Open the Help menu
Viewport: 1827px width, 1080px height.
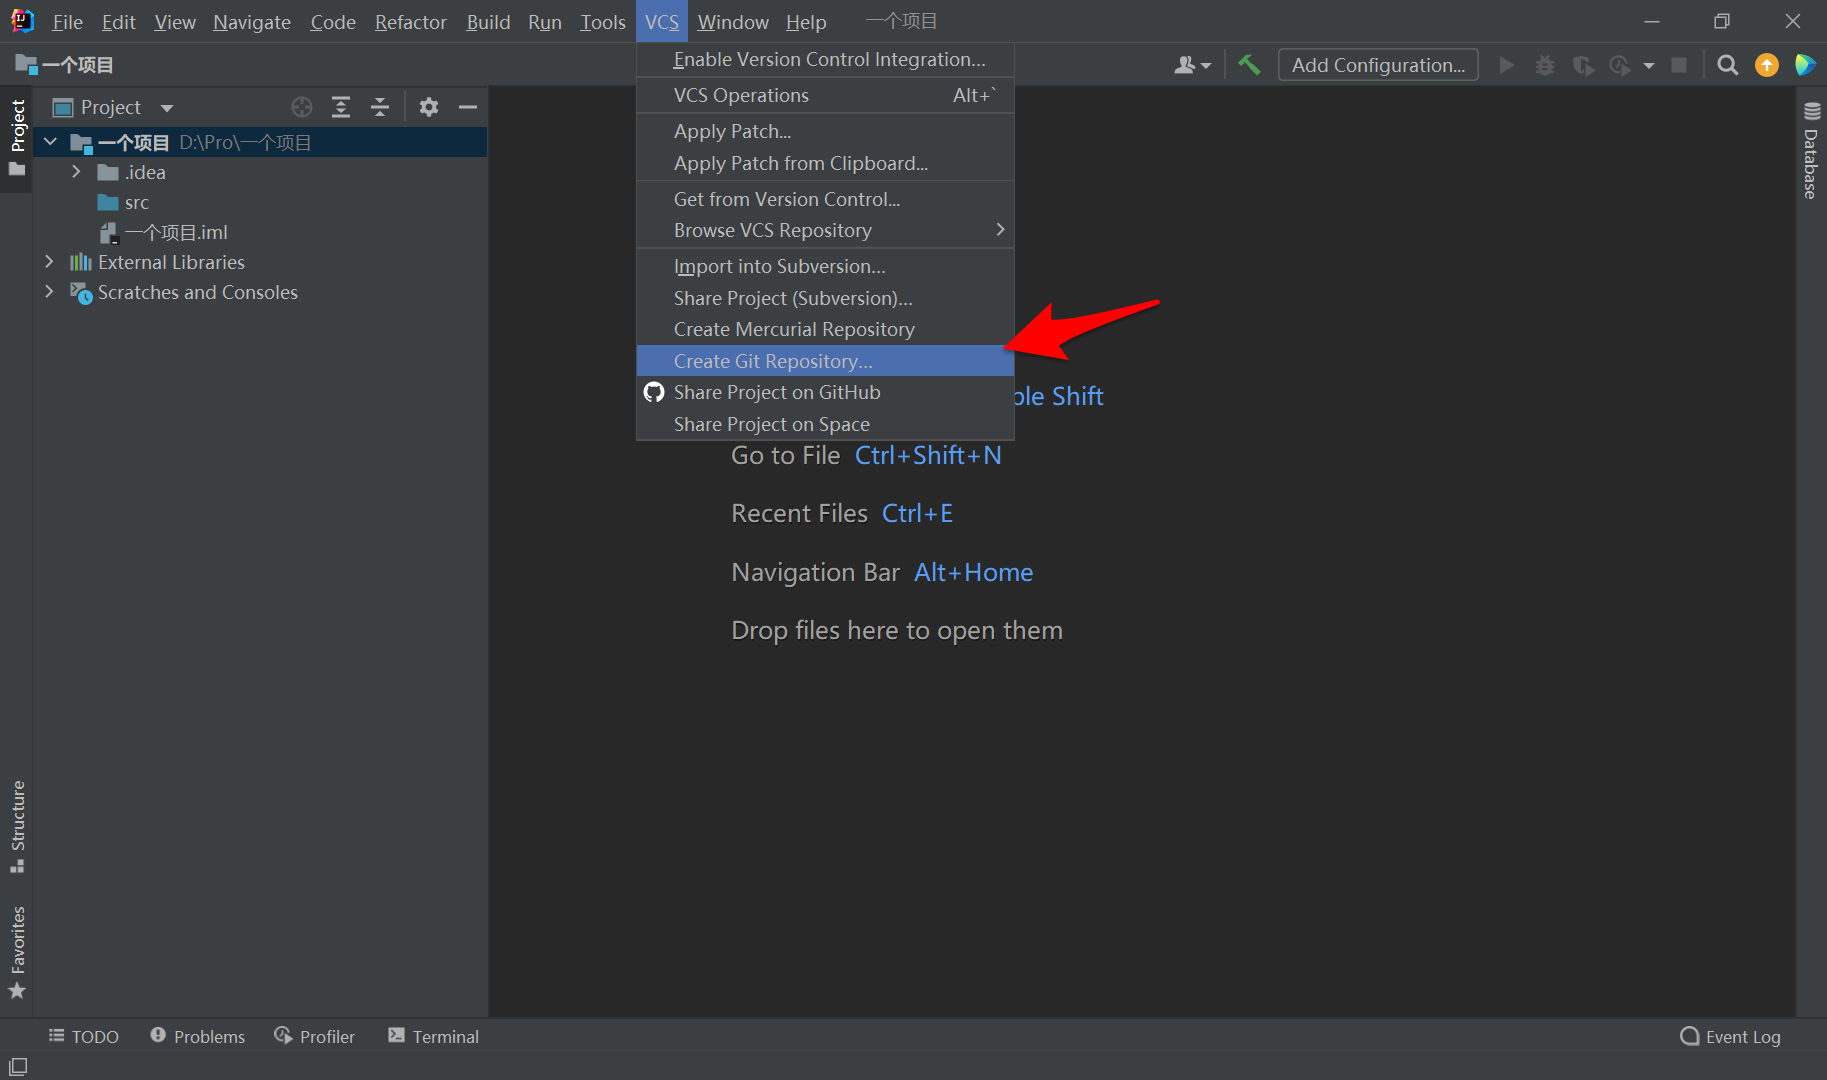(806, 21)
